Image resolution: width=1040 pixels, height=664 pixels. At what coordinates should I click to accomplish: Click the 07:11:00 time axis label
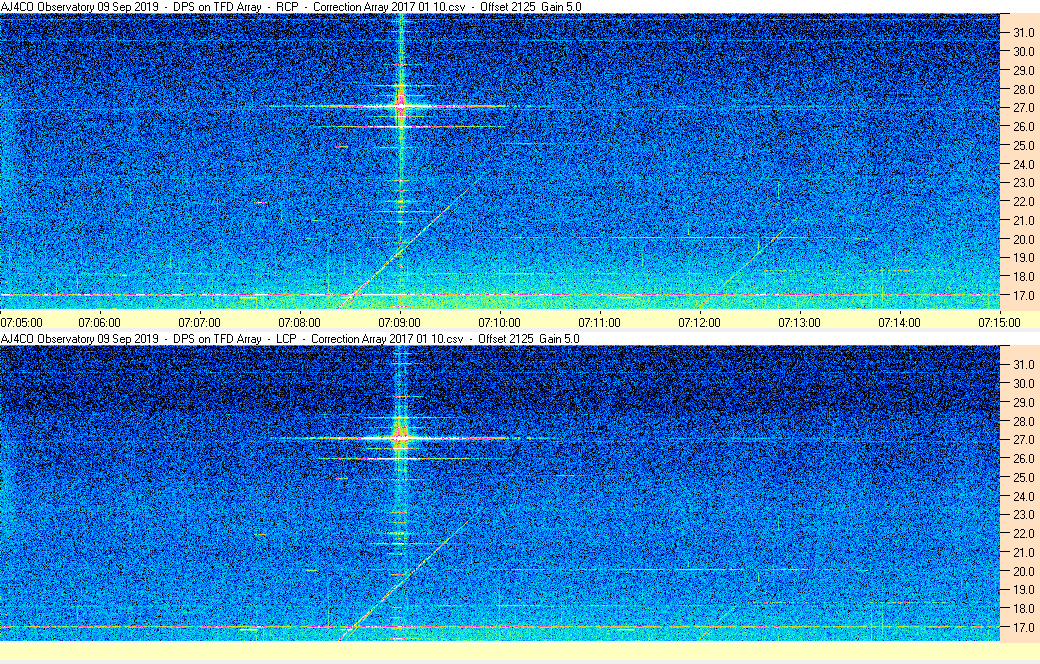click(x=600, y=323)
